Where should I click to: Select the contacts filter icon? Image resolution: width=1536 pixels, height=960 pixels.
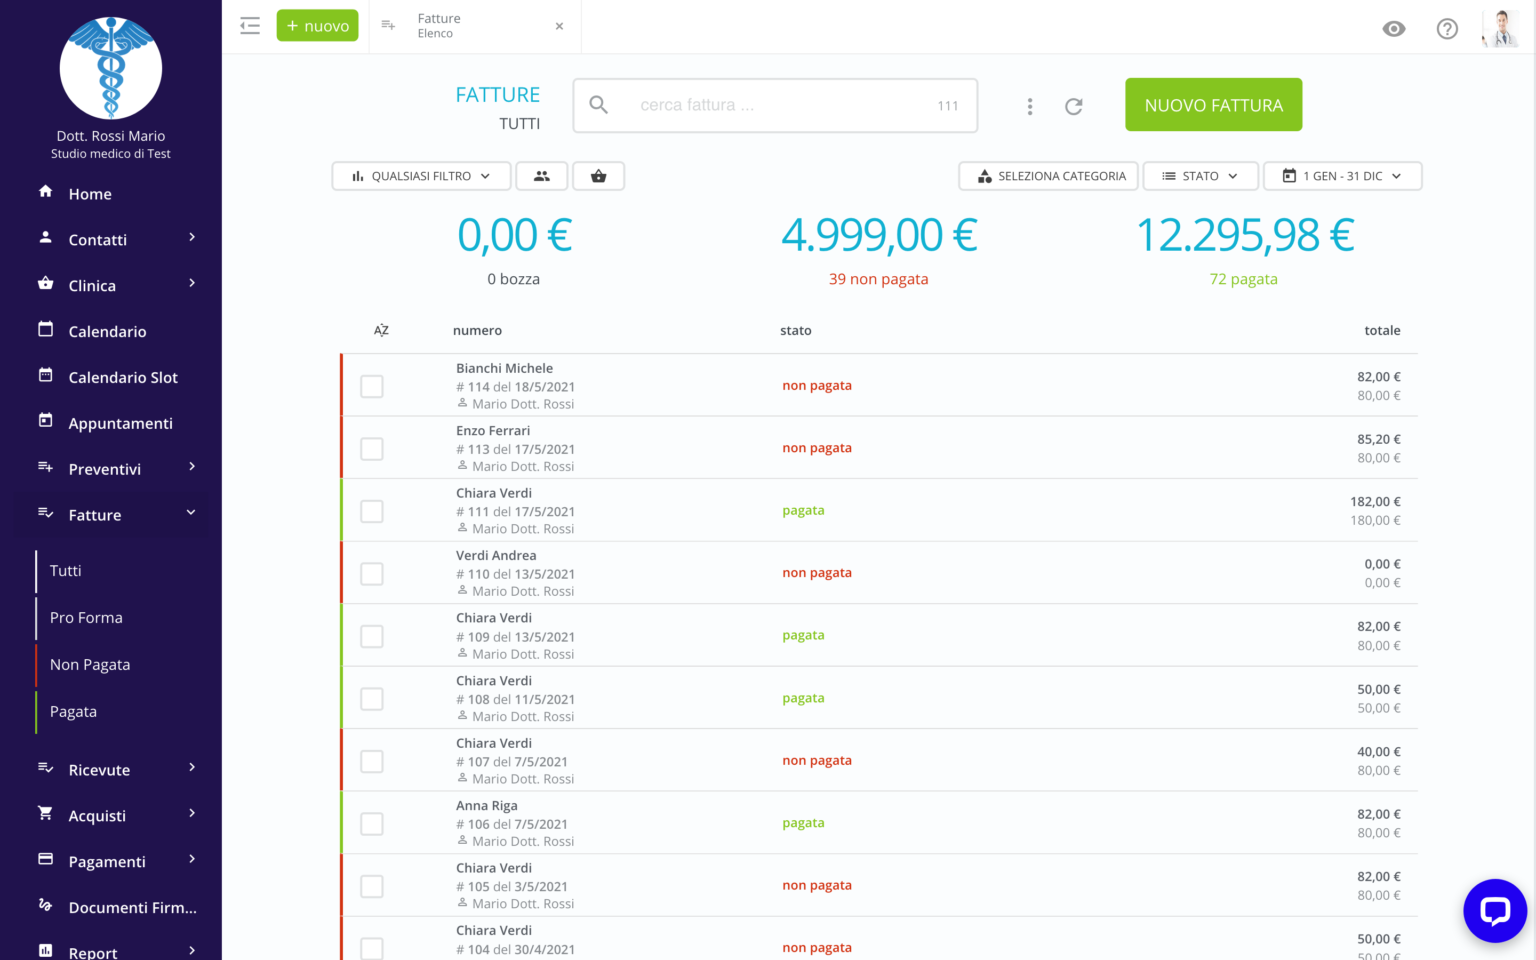coord(541,175)
